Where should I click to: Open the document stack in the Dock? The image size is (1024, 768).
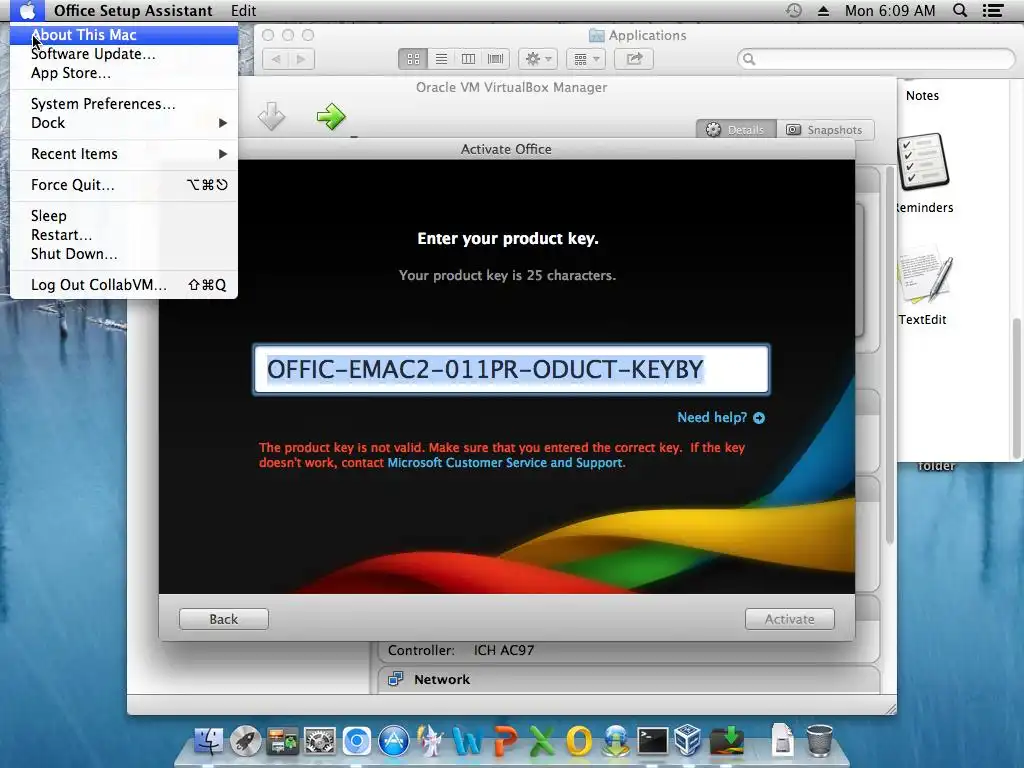(x=782, y=740)
